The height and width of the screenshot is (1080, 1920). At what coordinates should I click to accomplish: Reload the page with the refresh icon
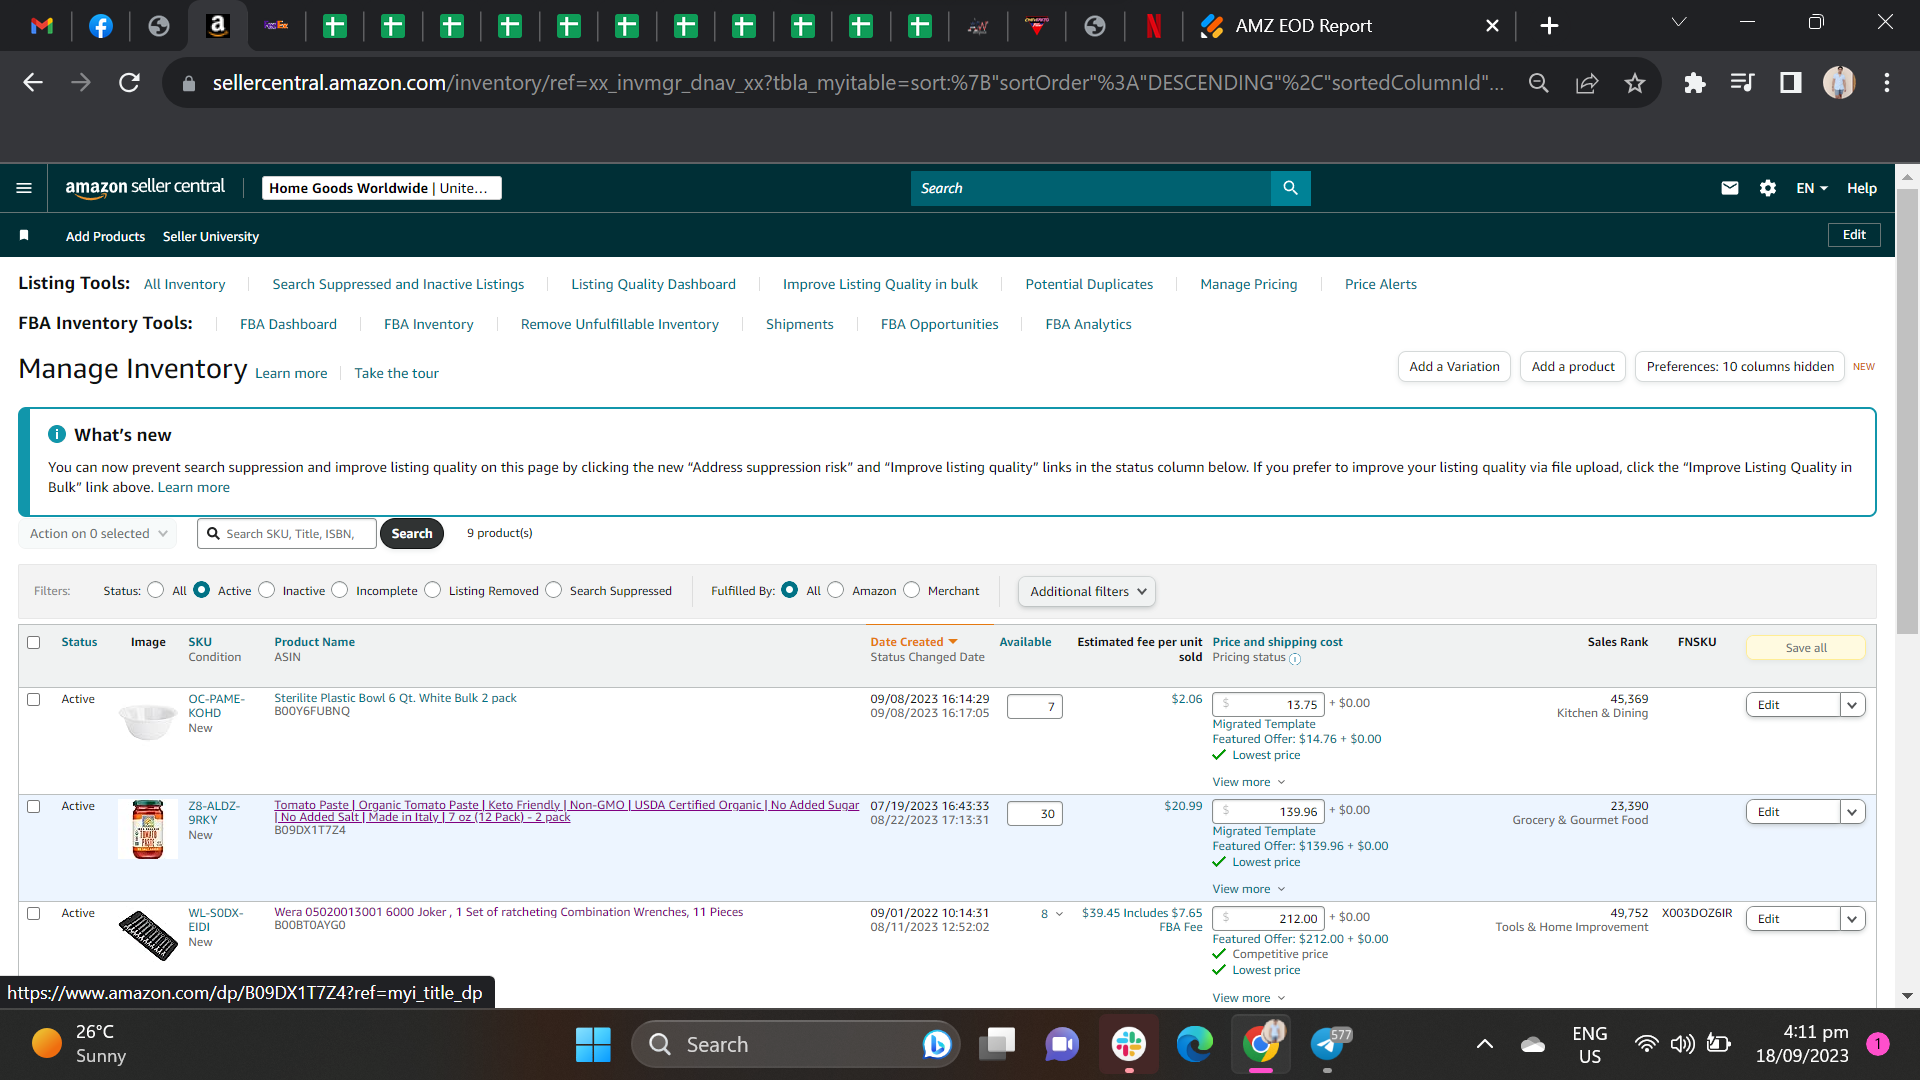click(x=130, y=83)
